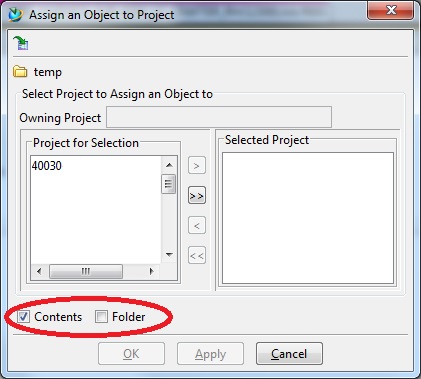
Task: Click the project list scroll-down arrow
Action: pos(169,255)
